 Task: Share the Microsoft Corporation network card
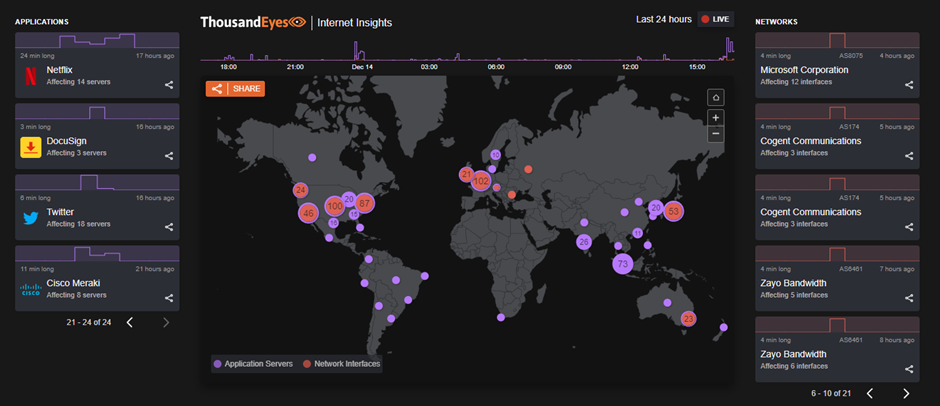[909, 85]
